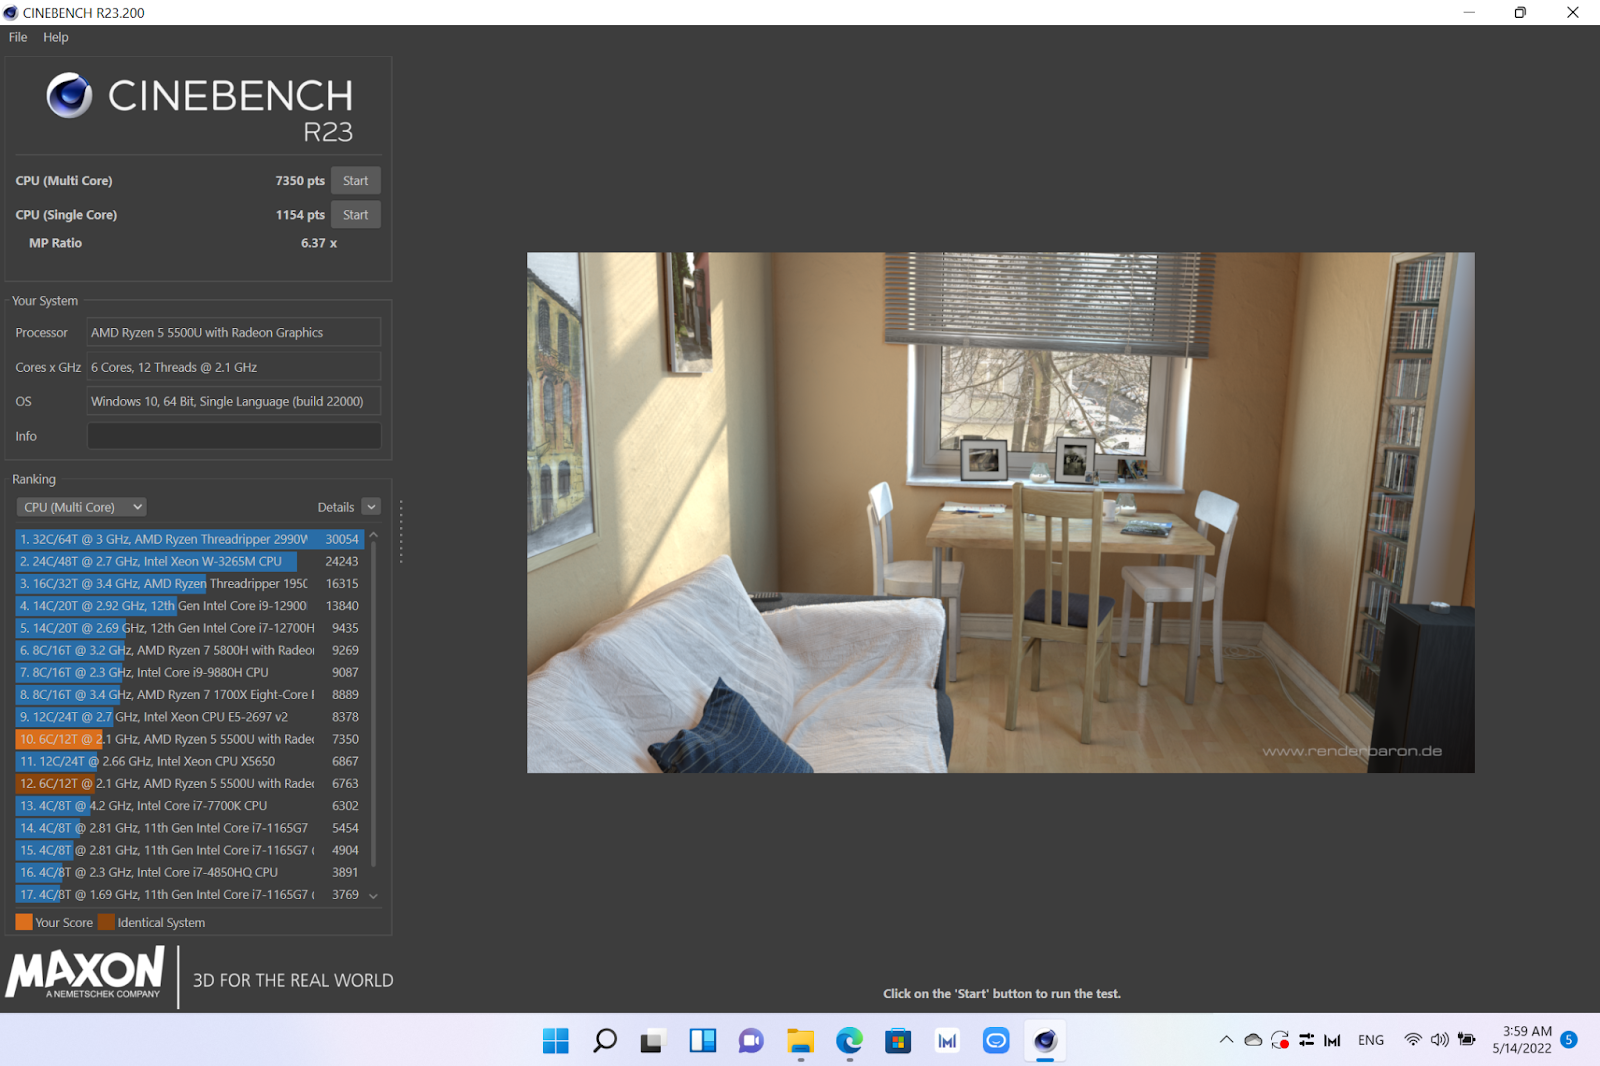Open File Explorer from the taskbar

pos(800,1041)
